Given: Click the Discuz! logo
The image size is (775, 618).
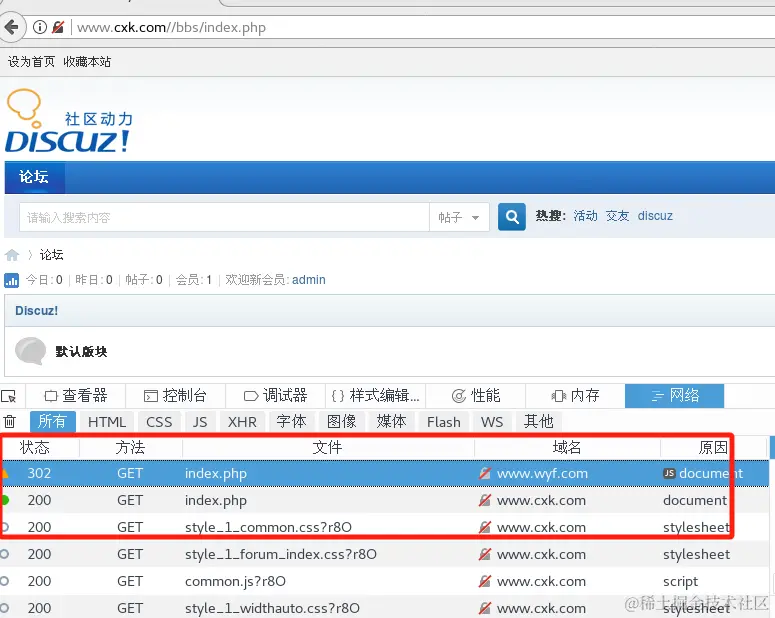Looking at the screenshot, I should (x=69, y=121).
